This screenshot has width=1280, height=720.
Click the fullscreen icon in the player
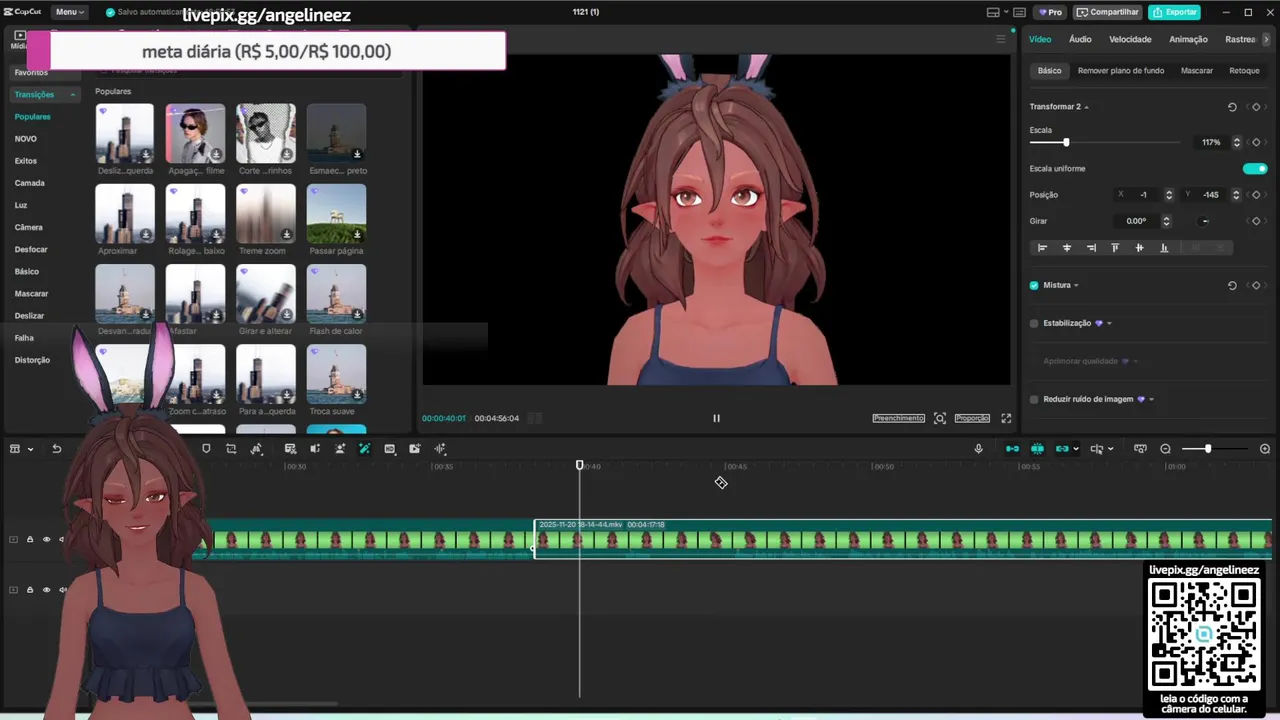[1006, 418]
